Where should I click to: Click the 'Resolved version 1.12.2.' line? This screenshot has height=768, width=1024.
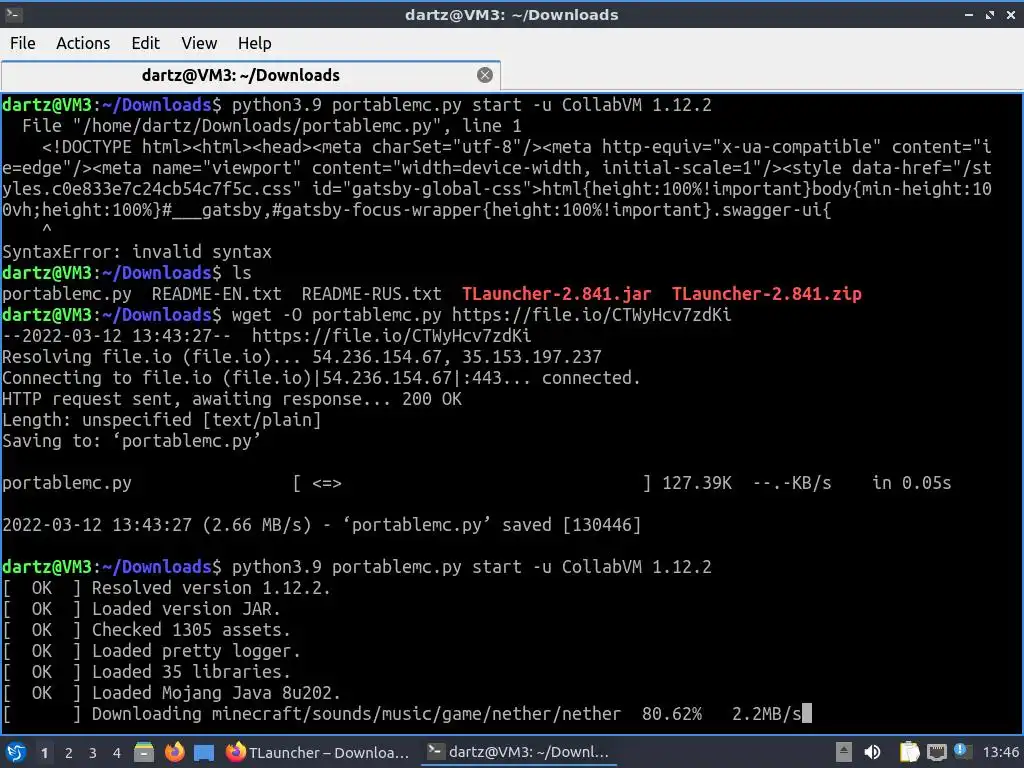pyautogui.click(x=211, y=588)
